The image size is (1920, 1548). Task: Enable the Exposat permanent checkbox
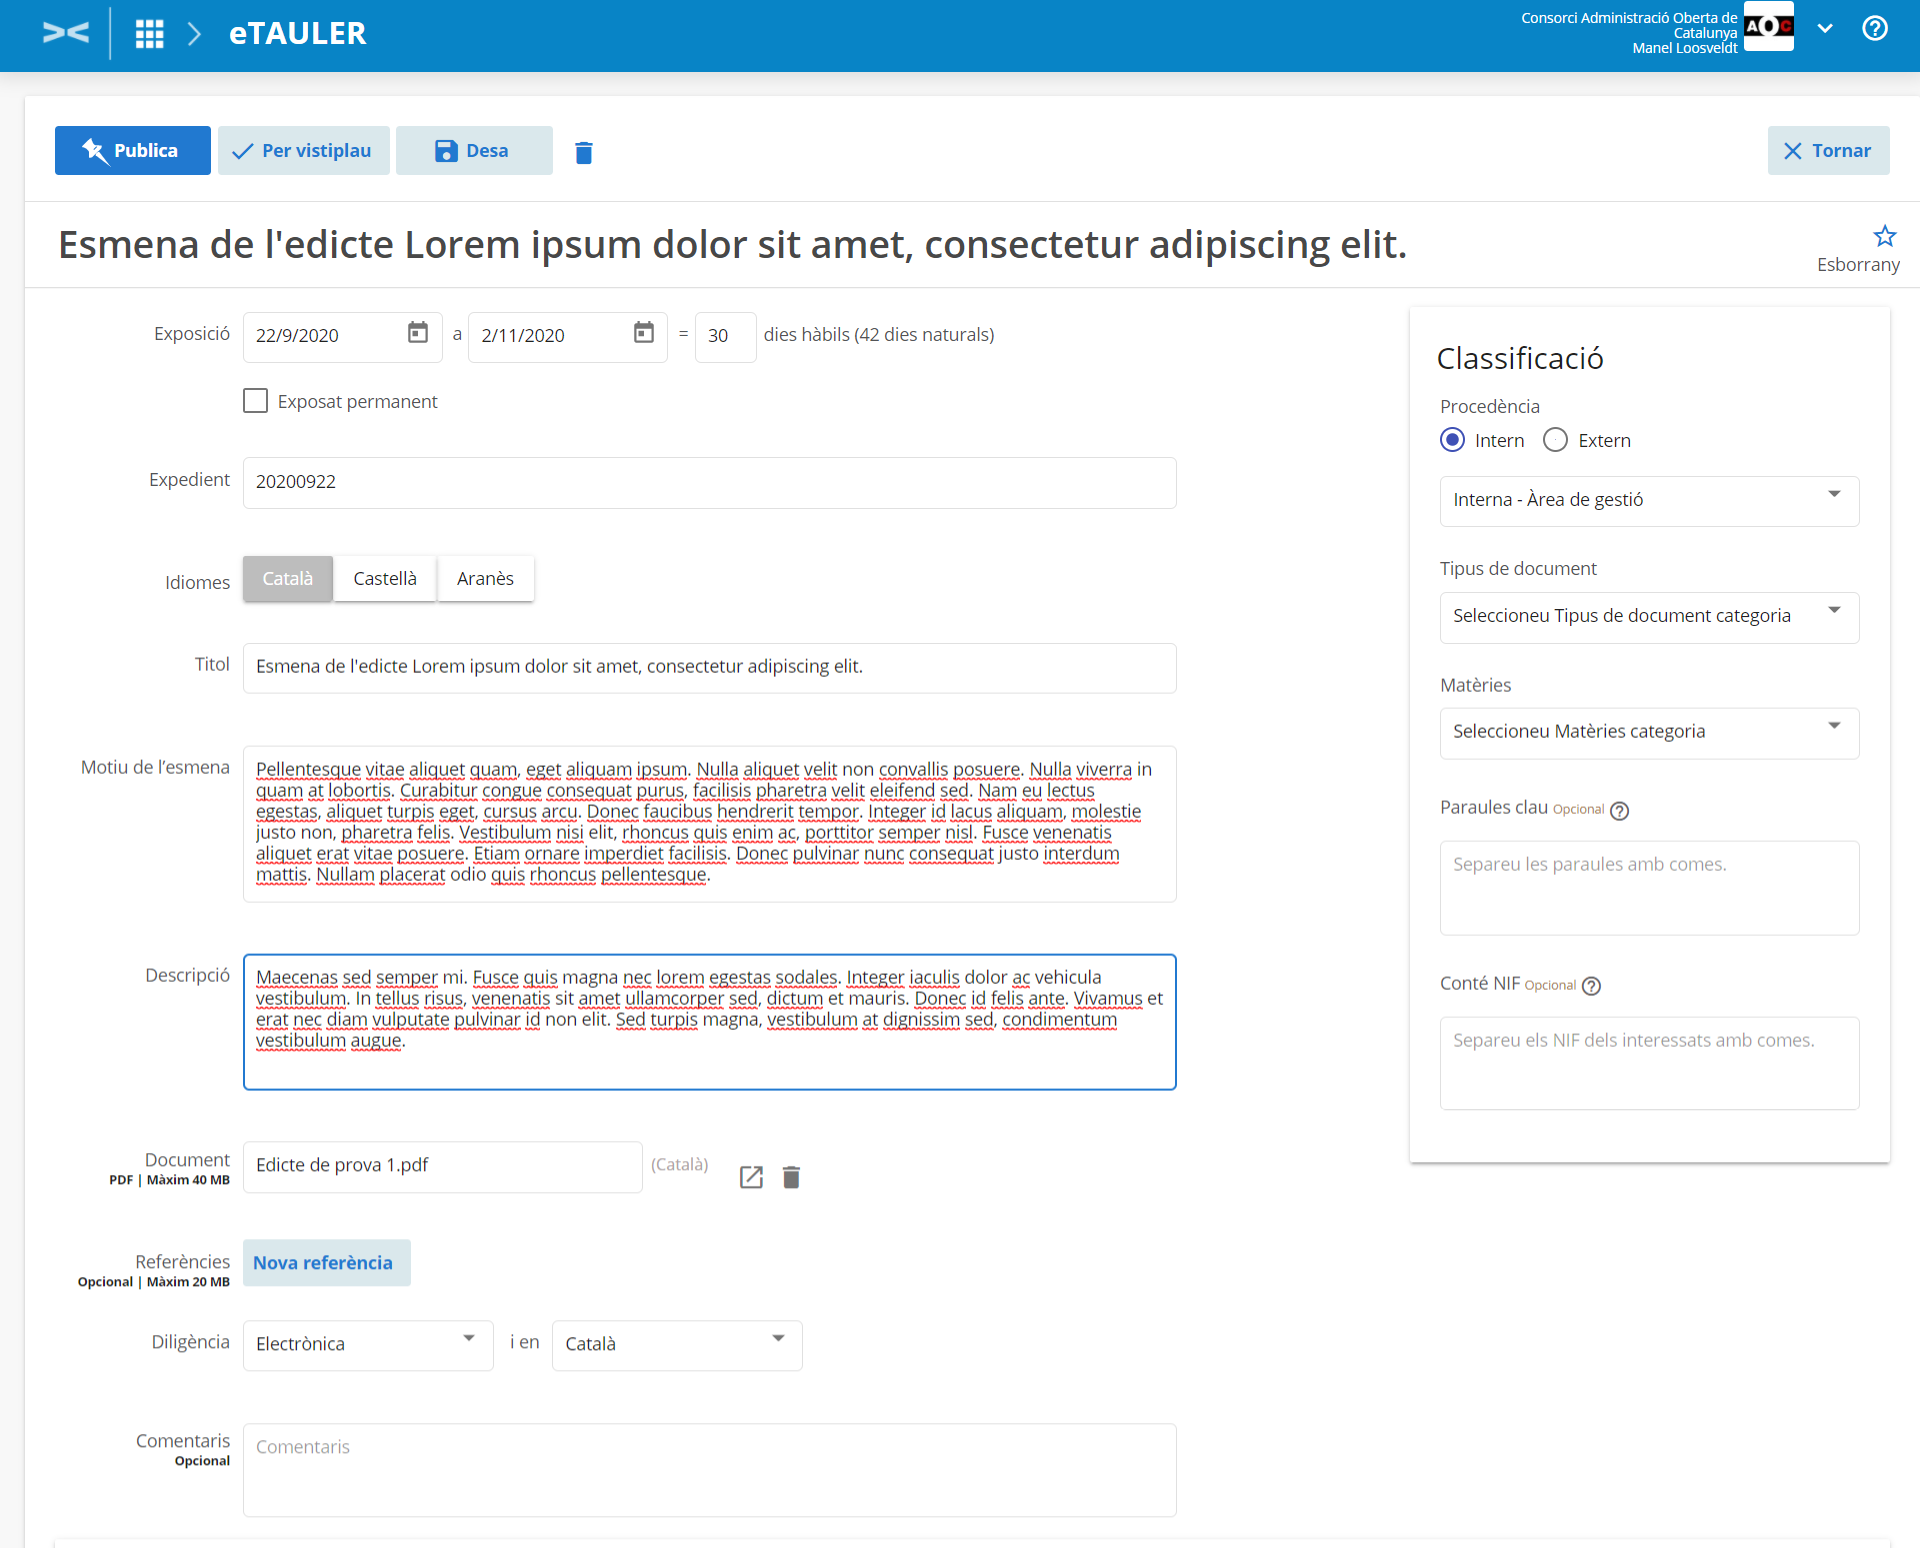pyautogui.click(x=256, y=401)
